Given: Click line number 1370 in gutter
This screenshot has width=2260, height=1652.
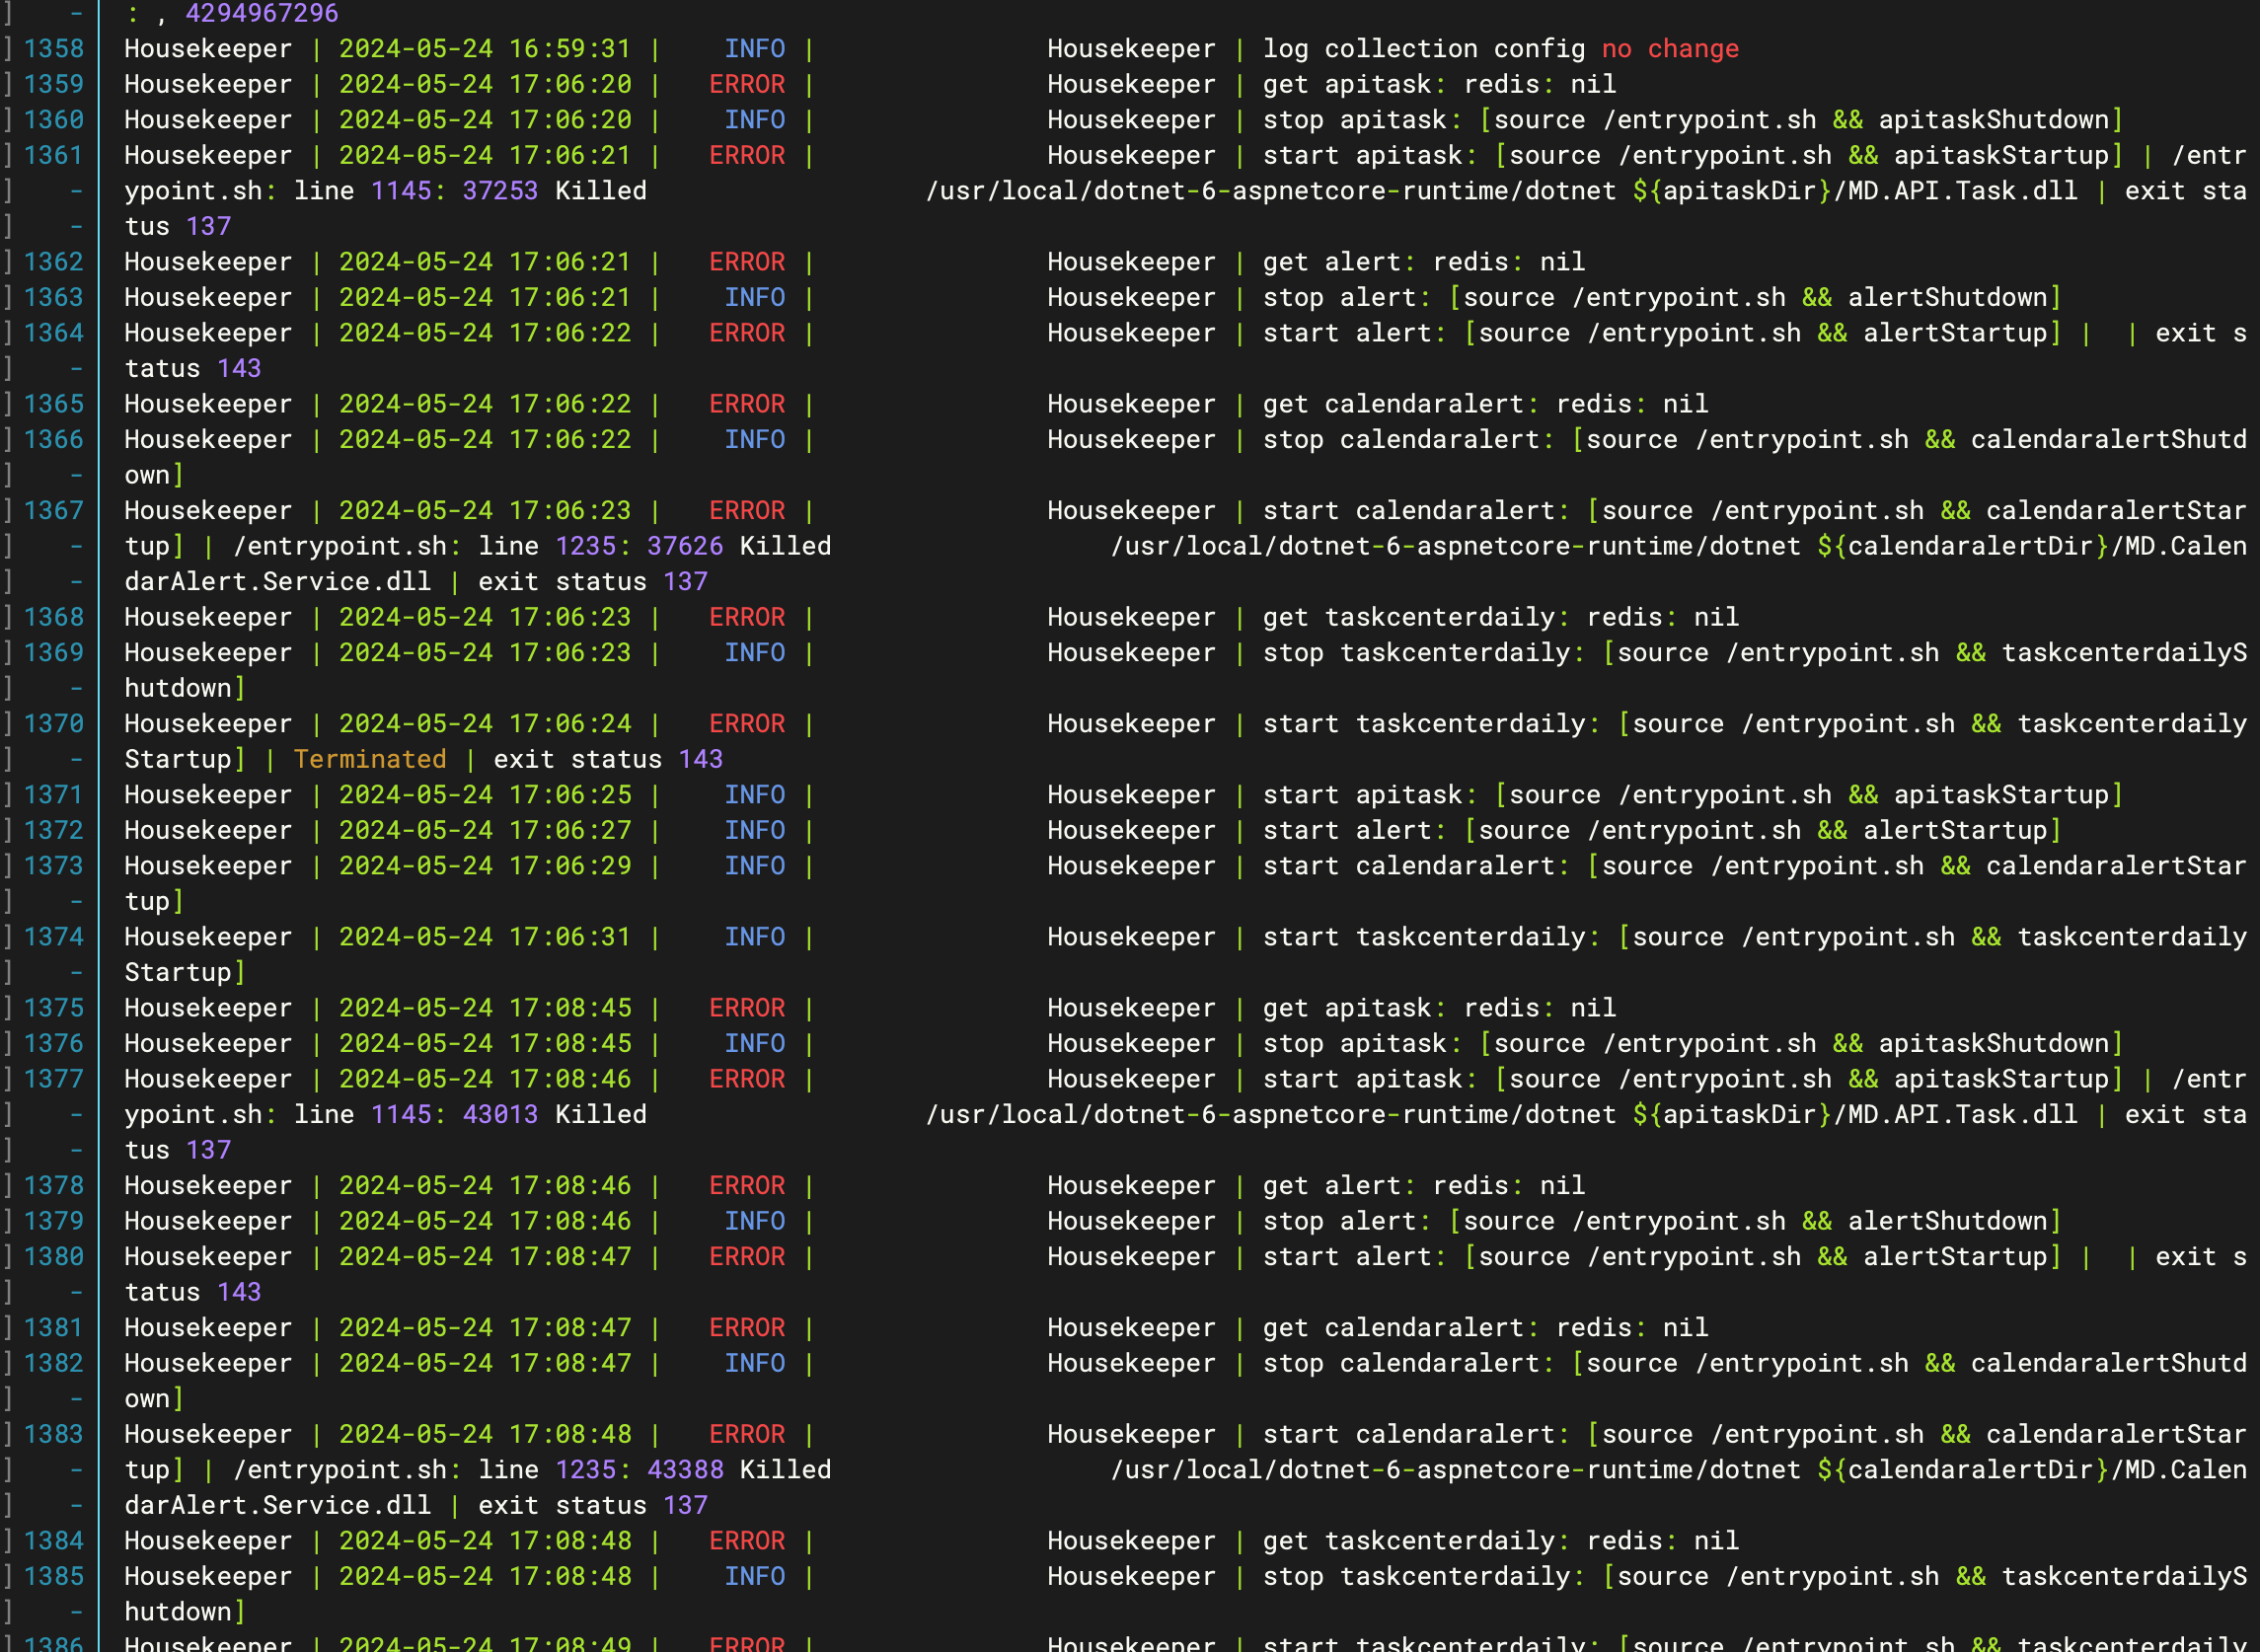Looking at the screenshot, I should [54, 724].
